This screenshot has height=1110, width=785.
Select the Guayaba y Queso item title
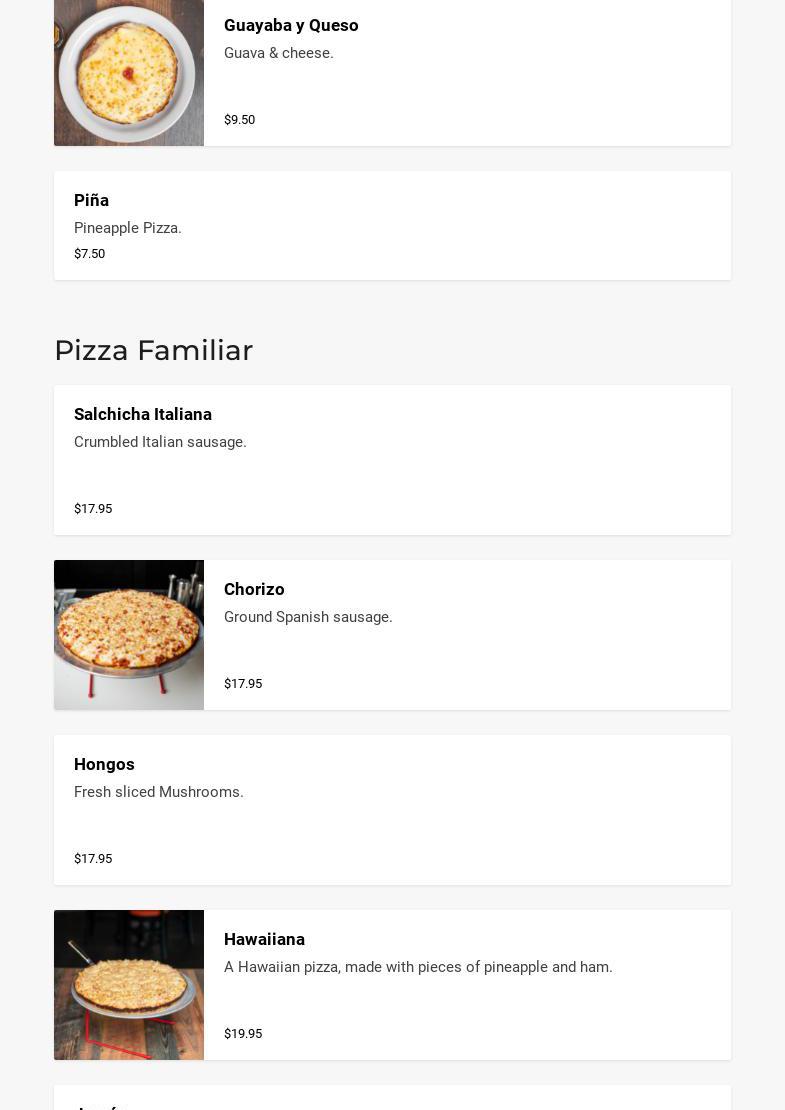point(291,25)
